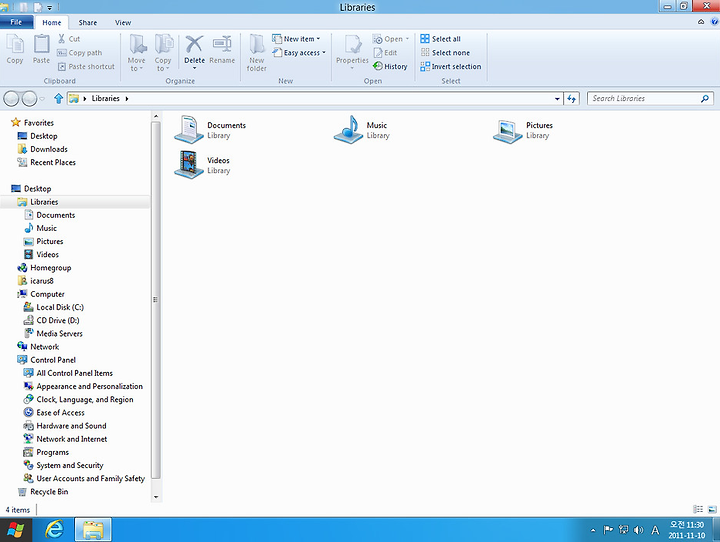The height and width of the screenshot is (542, 720).
Task: Open the Action Center flag icon
Action: coord(608,530)
